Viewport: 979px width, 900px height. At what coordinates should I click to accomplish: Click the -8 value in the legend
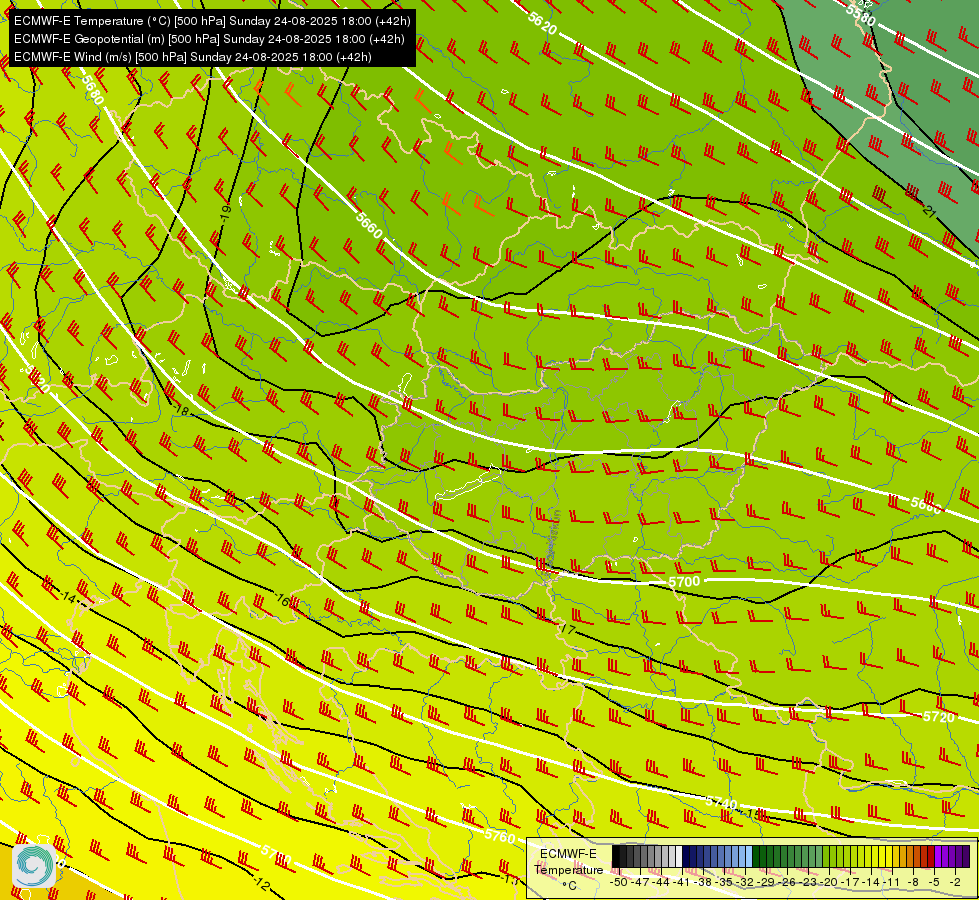913,882
